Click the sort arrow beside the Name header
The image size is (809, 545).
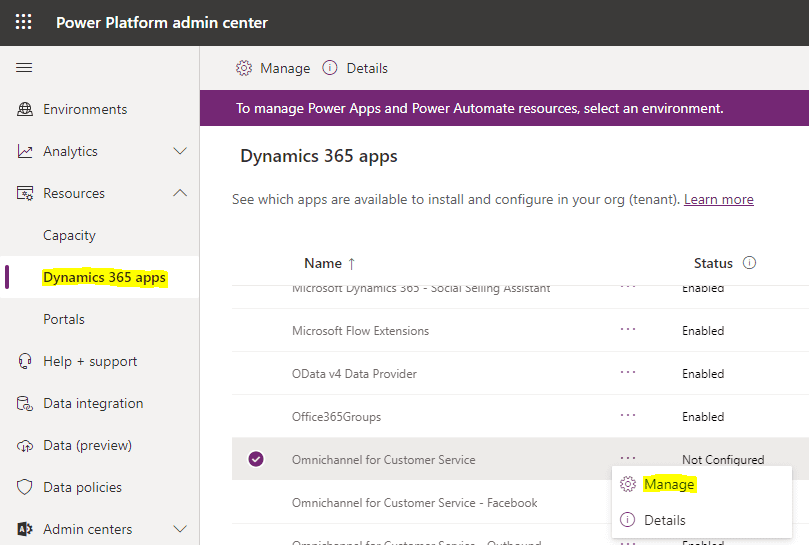(351, 264)
